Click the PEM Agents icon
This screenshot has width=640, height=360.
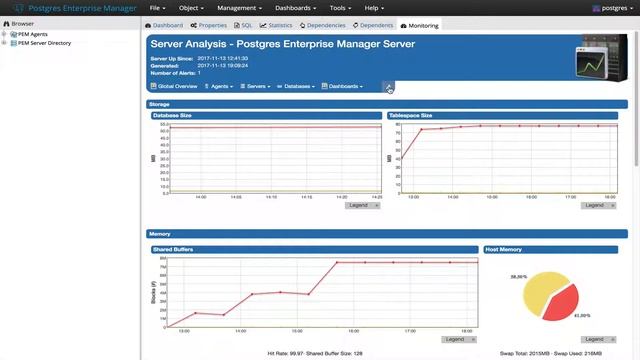click(x=13, y=34)
